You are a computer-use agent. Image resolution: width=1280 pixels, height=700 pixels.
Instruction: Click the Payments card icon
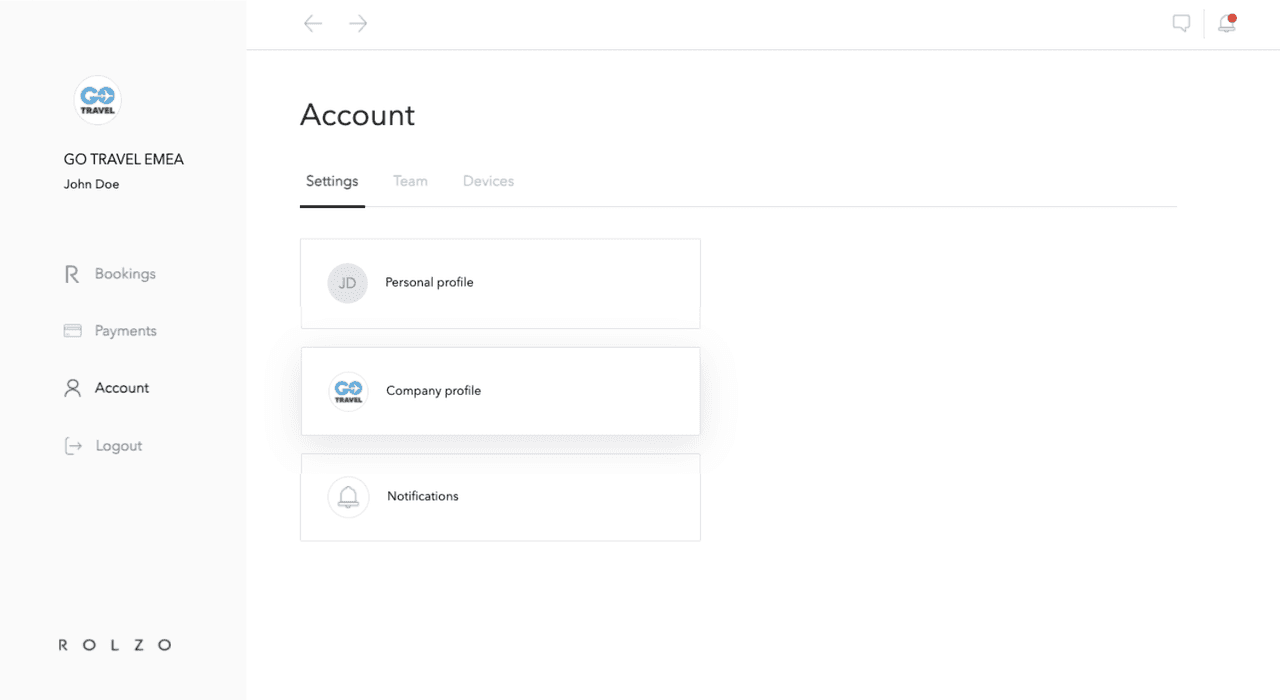point(73,331)
